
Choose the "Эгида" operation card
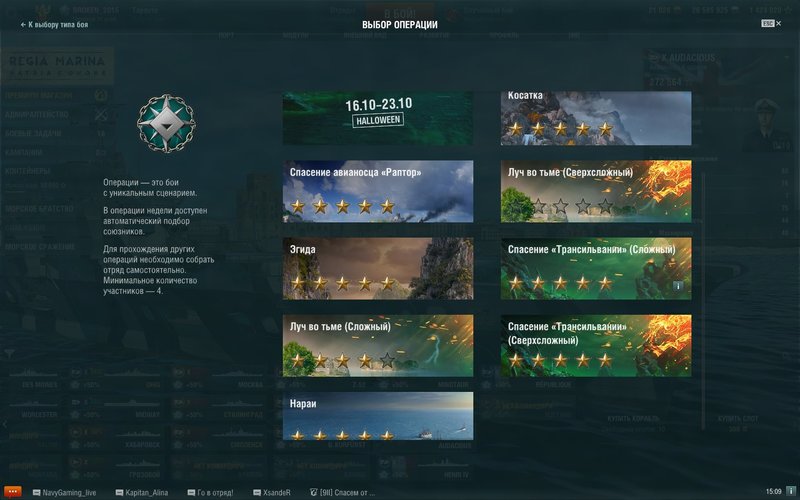(x=378, y=265)
